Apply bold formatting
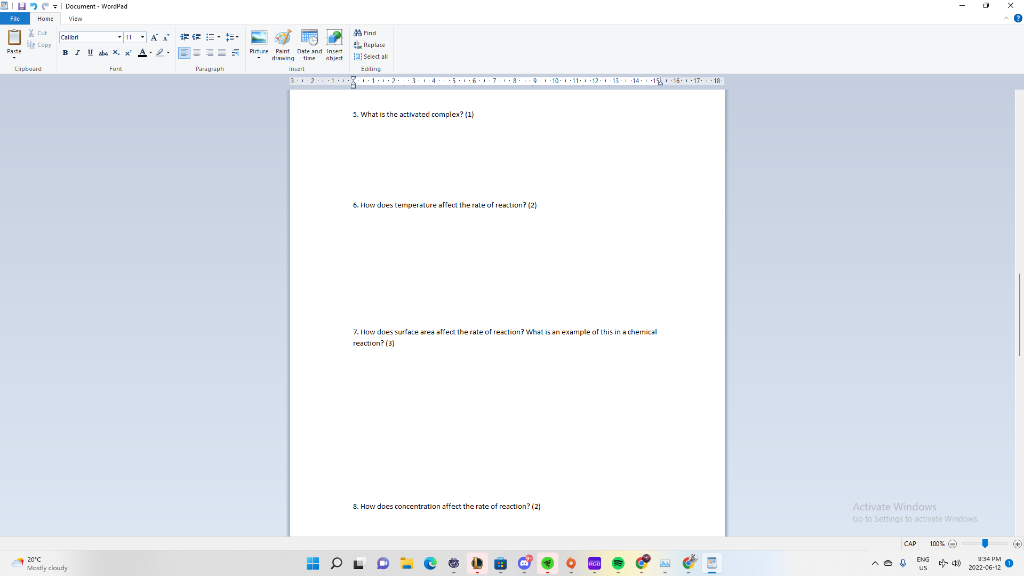 click(x=65, y=52)
